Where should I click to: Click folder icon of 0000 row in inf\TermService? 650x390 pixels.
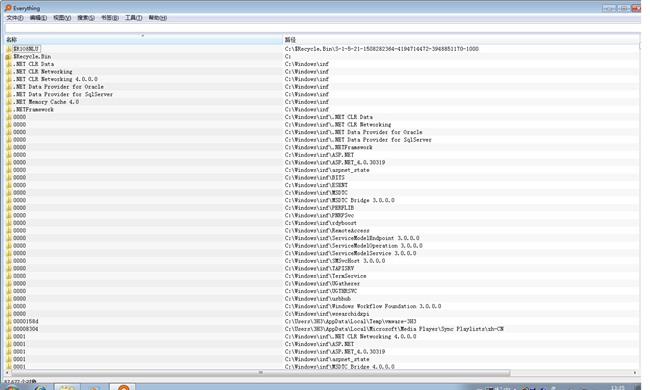(9, 276)
